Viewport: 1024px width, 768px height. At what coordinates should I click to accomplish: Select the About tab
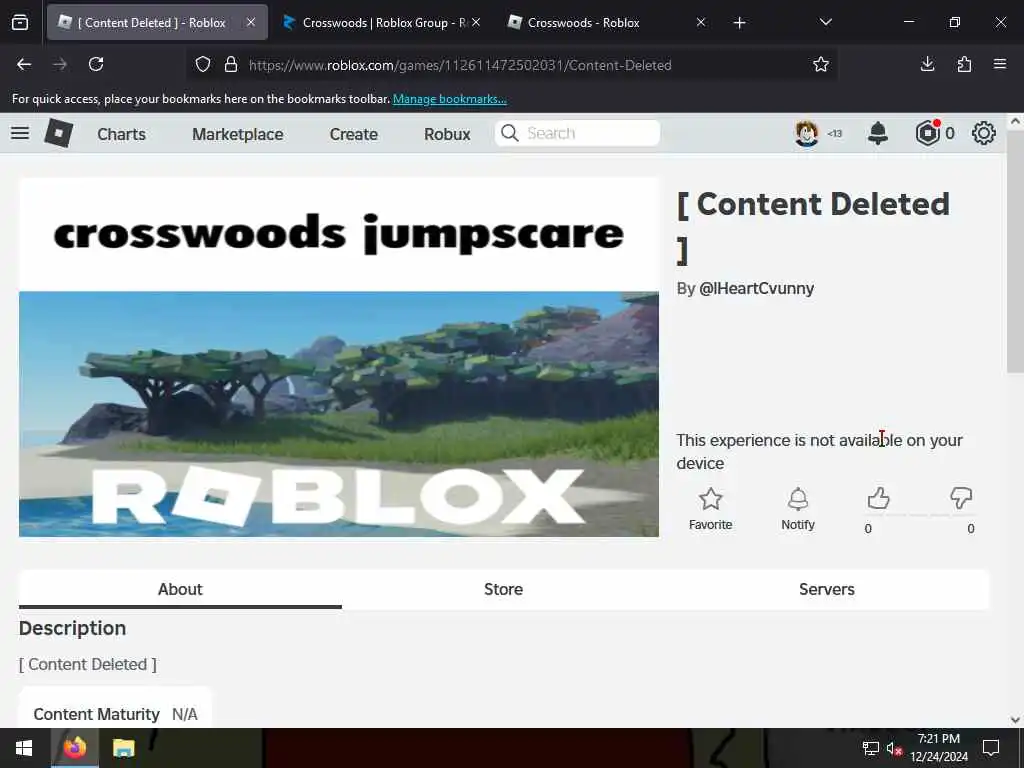(x=180, y=589)
